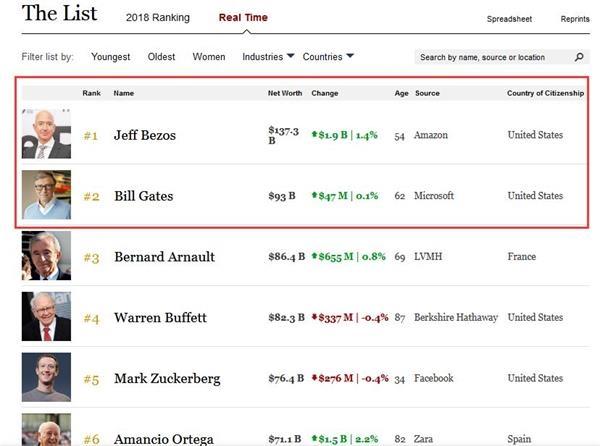Filter list by Oldest
Image resolution: width=600 pixels, height=446 pixels.
tap(161, 57)
